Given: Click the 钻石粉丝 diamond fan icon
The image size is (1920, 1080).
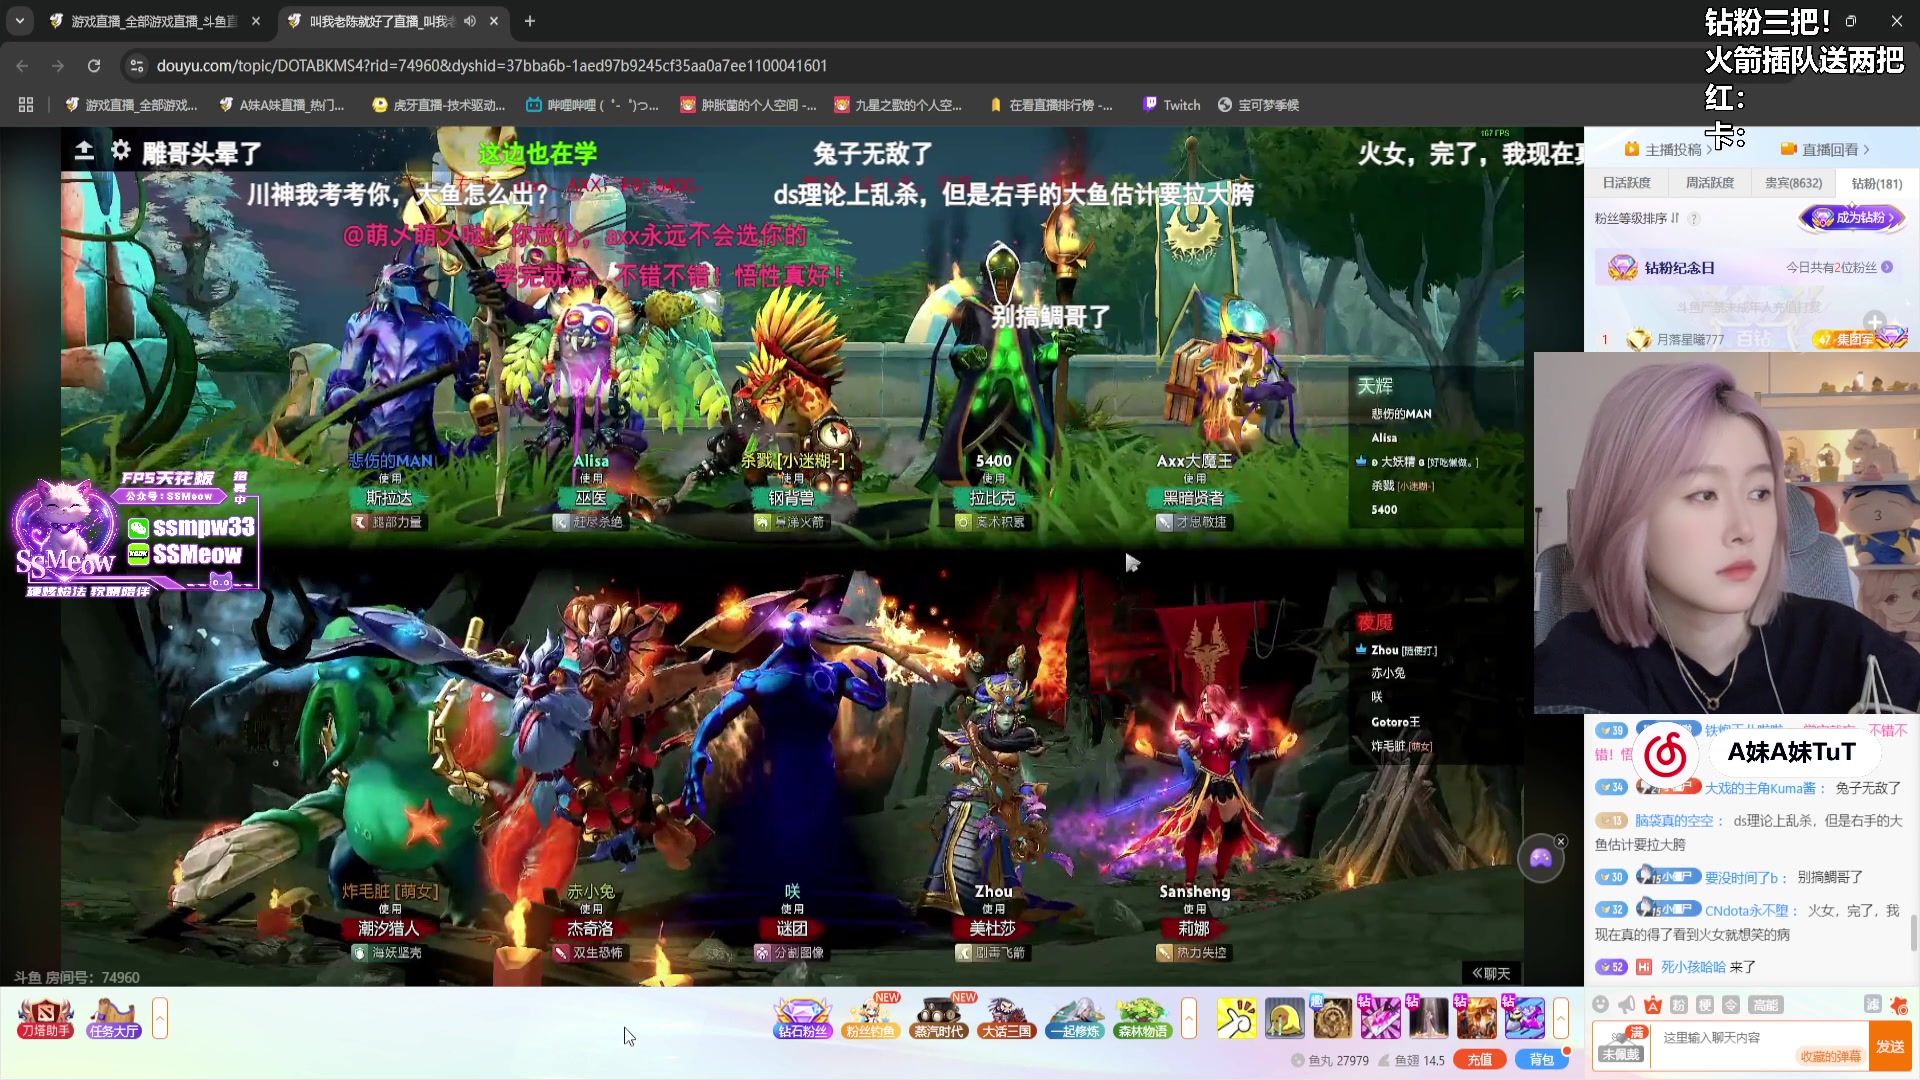Looking at the screenshot, I should coord(803,1018).
